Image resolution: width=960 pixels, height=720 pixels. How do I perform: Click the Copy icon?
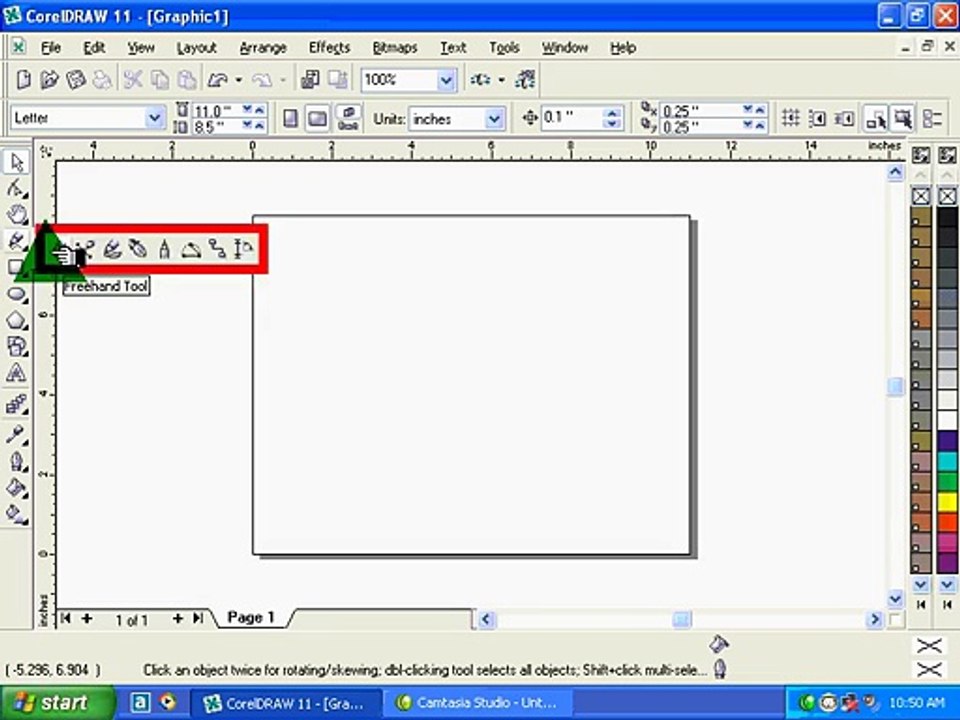[160, 80]
